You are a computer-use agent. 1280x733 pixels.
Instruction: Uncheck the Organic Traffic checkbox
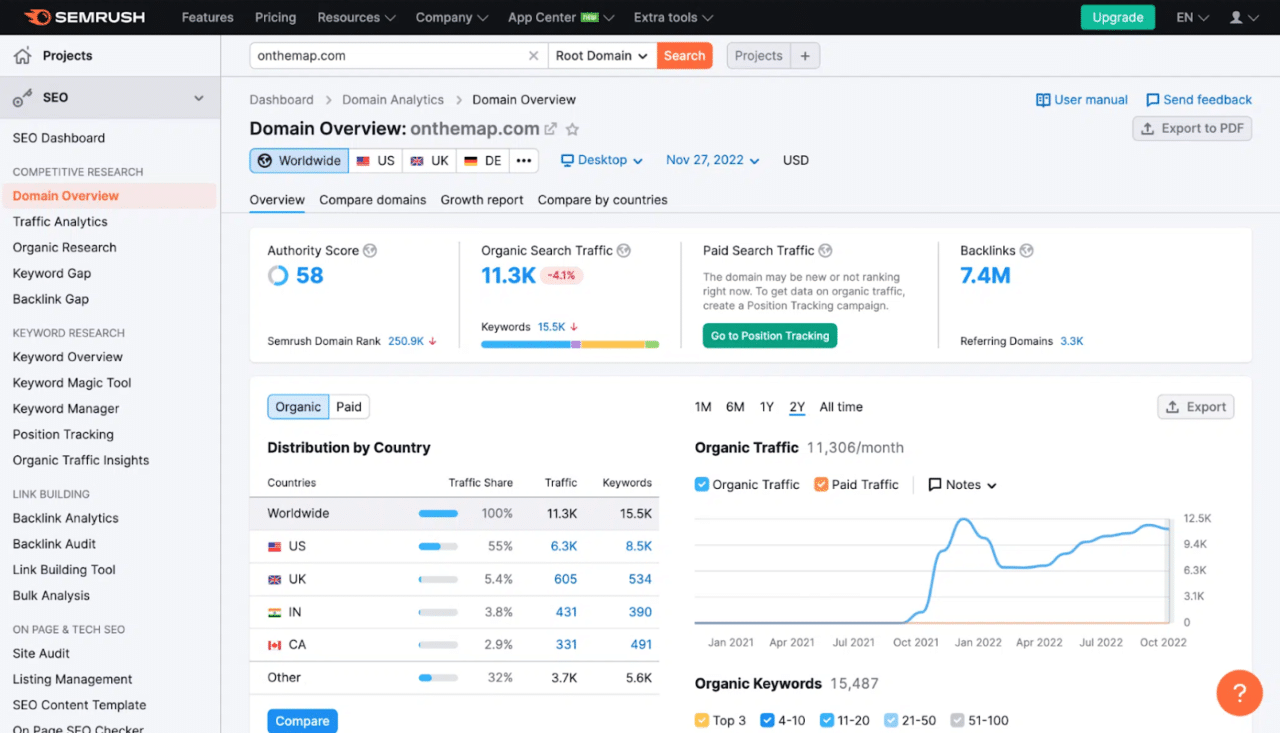702,485
